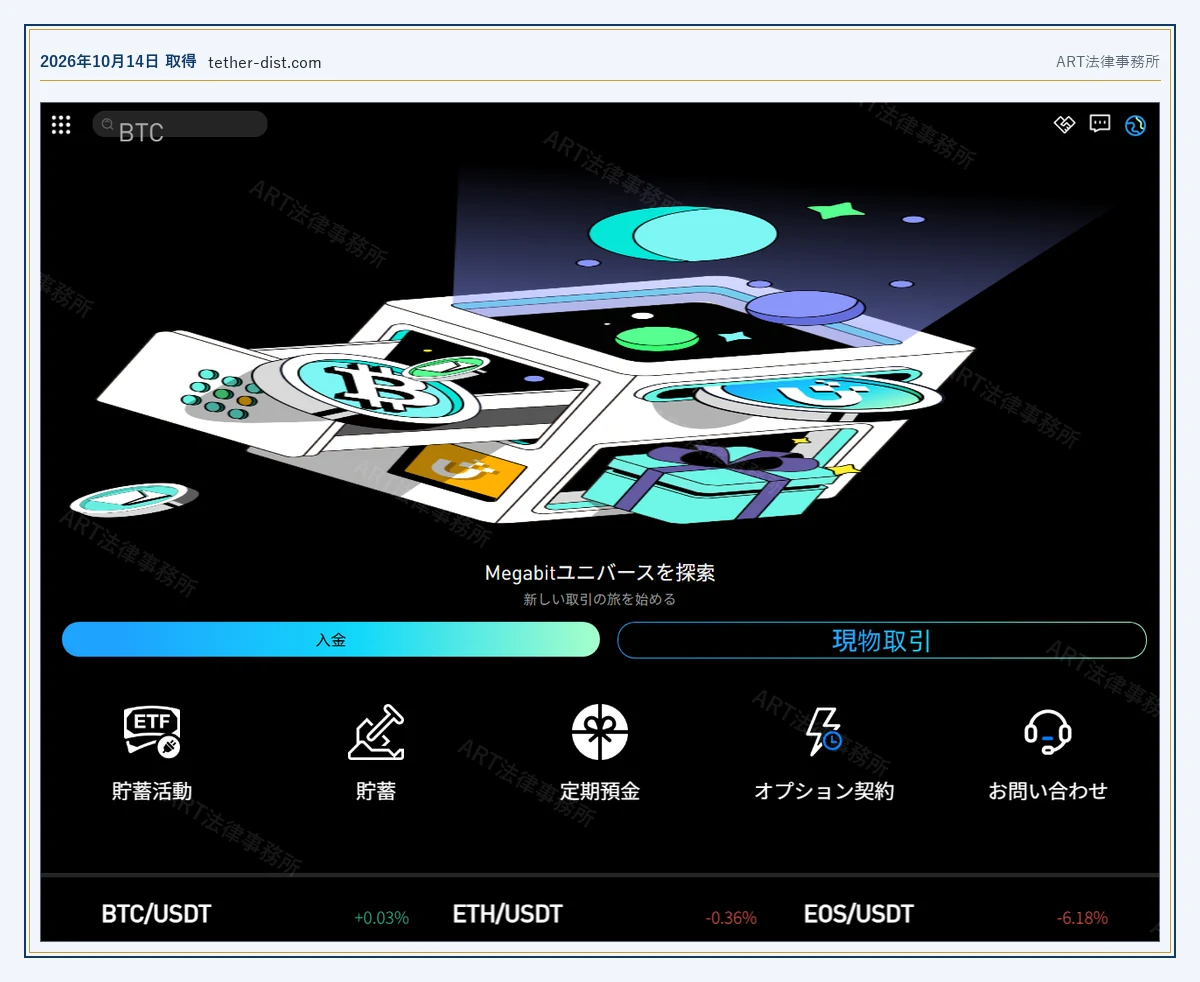The height and width of the screenshot is (982, 1200).
Task: Click the +0.03% change value
Action: [x=381, y=917]
